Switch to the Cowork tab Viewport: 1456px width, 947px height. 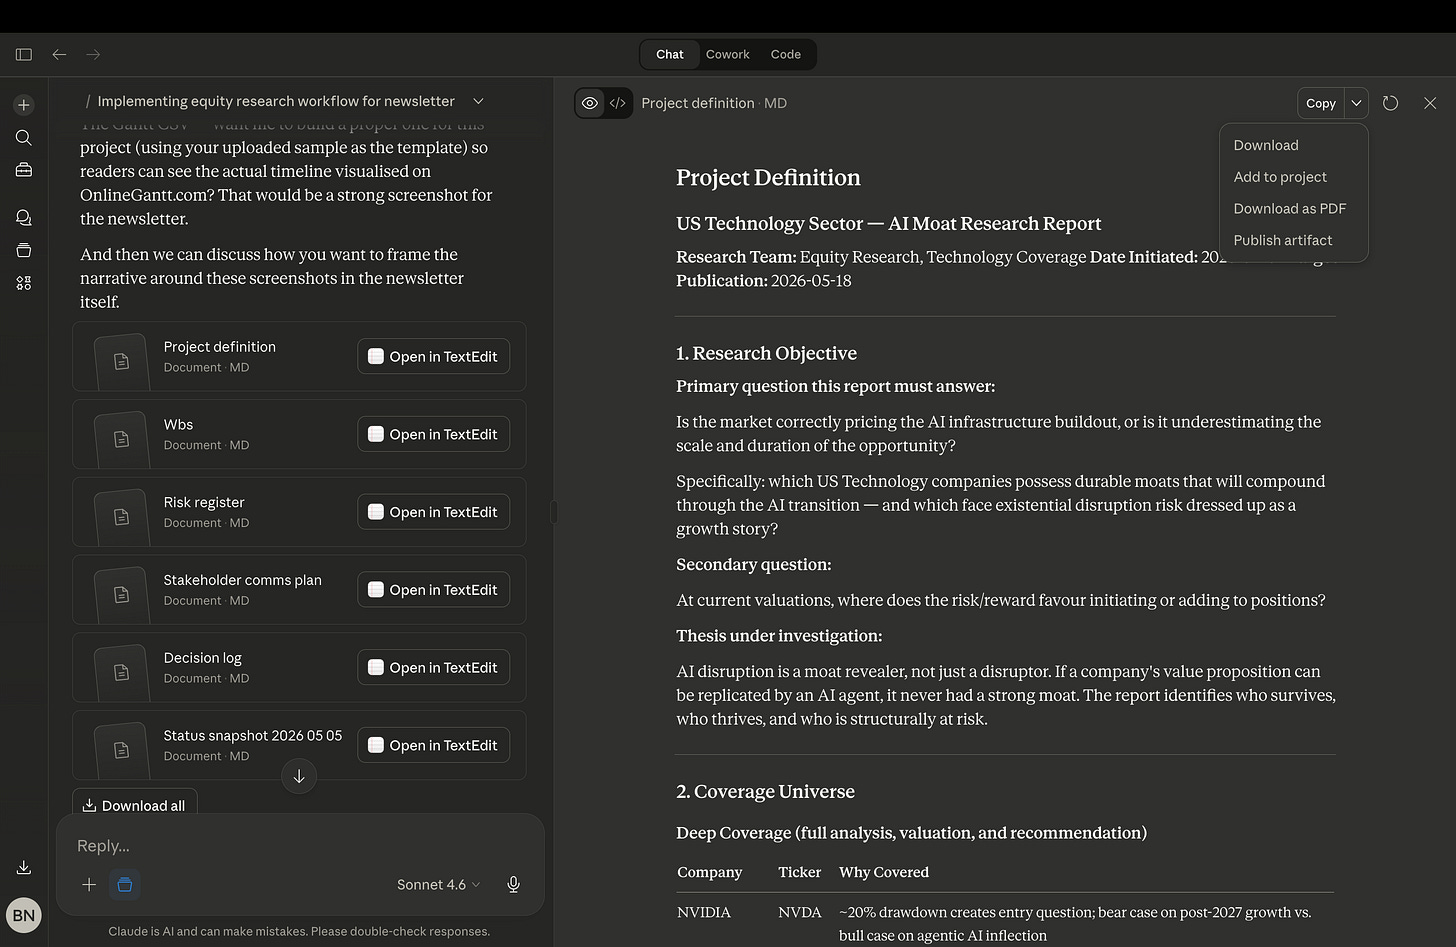coord(727,54)
